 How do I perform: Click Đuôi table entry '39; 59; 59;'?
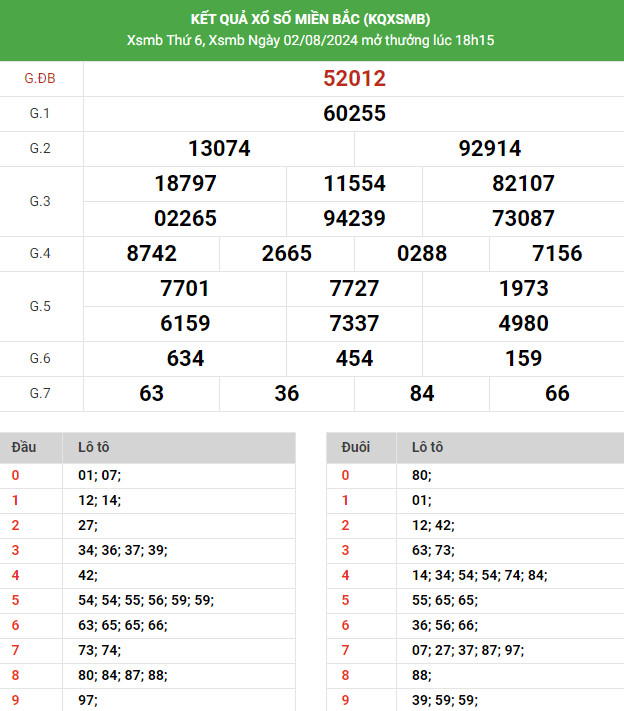445,700
